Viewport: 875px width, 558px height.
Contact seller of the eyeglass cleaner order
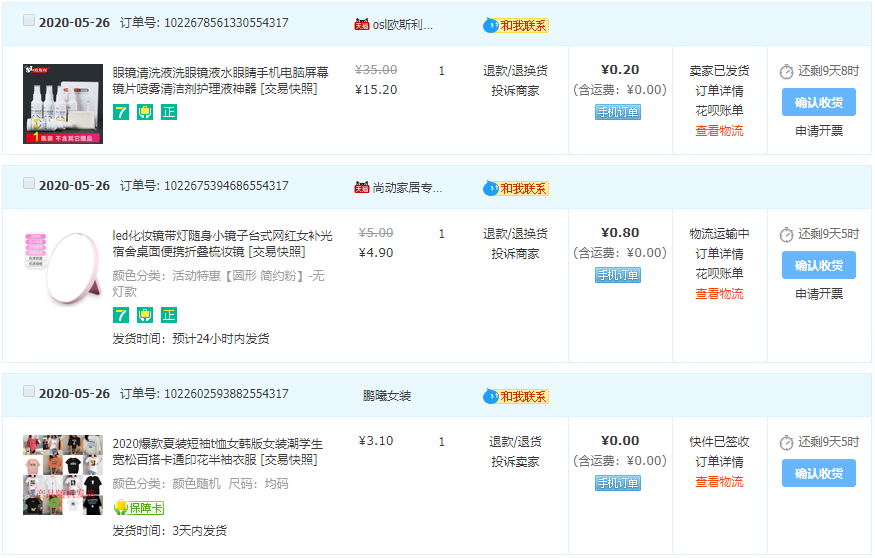(516, 25)
